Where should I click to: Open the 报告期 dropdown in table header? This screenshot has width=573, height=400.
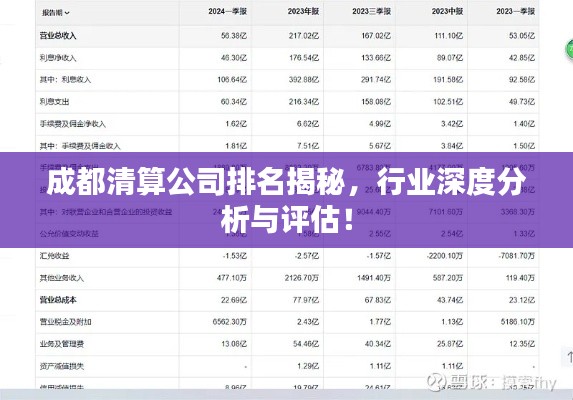click(56, 13)
